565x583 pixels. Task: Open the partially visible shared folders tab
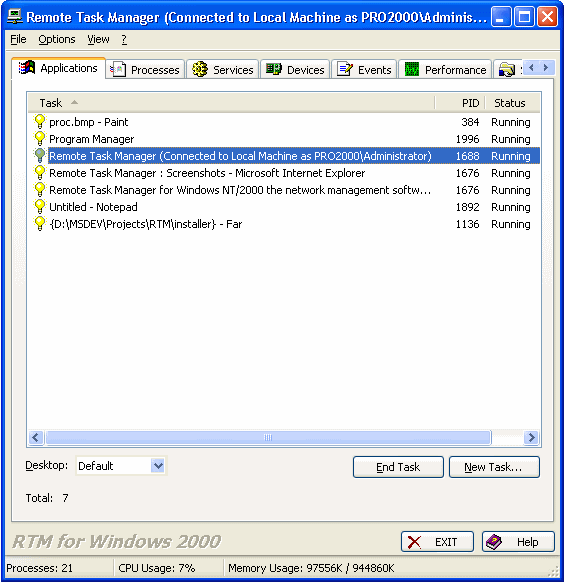coord(507,70)
